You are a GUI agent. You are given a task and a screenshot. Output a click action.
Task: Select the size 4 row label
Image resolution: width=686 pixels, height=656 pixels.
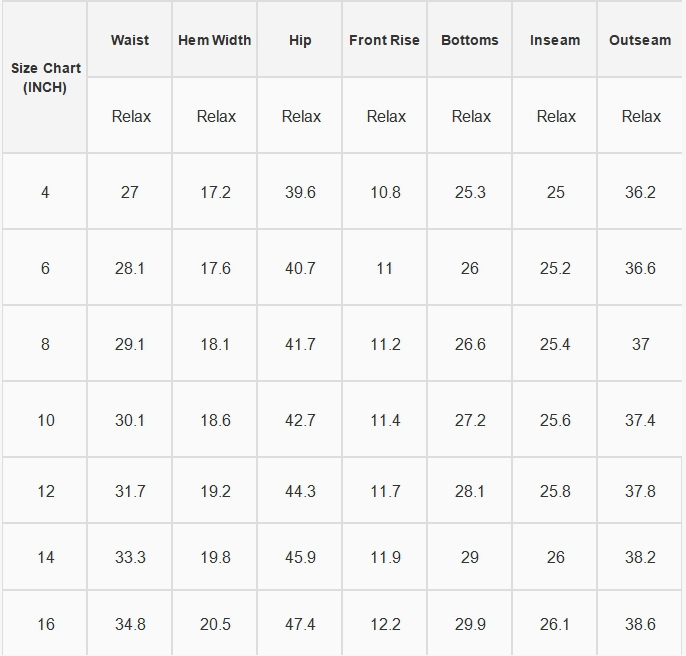45,192
